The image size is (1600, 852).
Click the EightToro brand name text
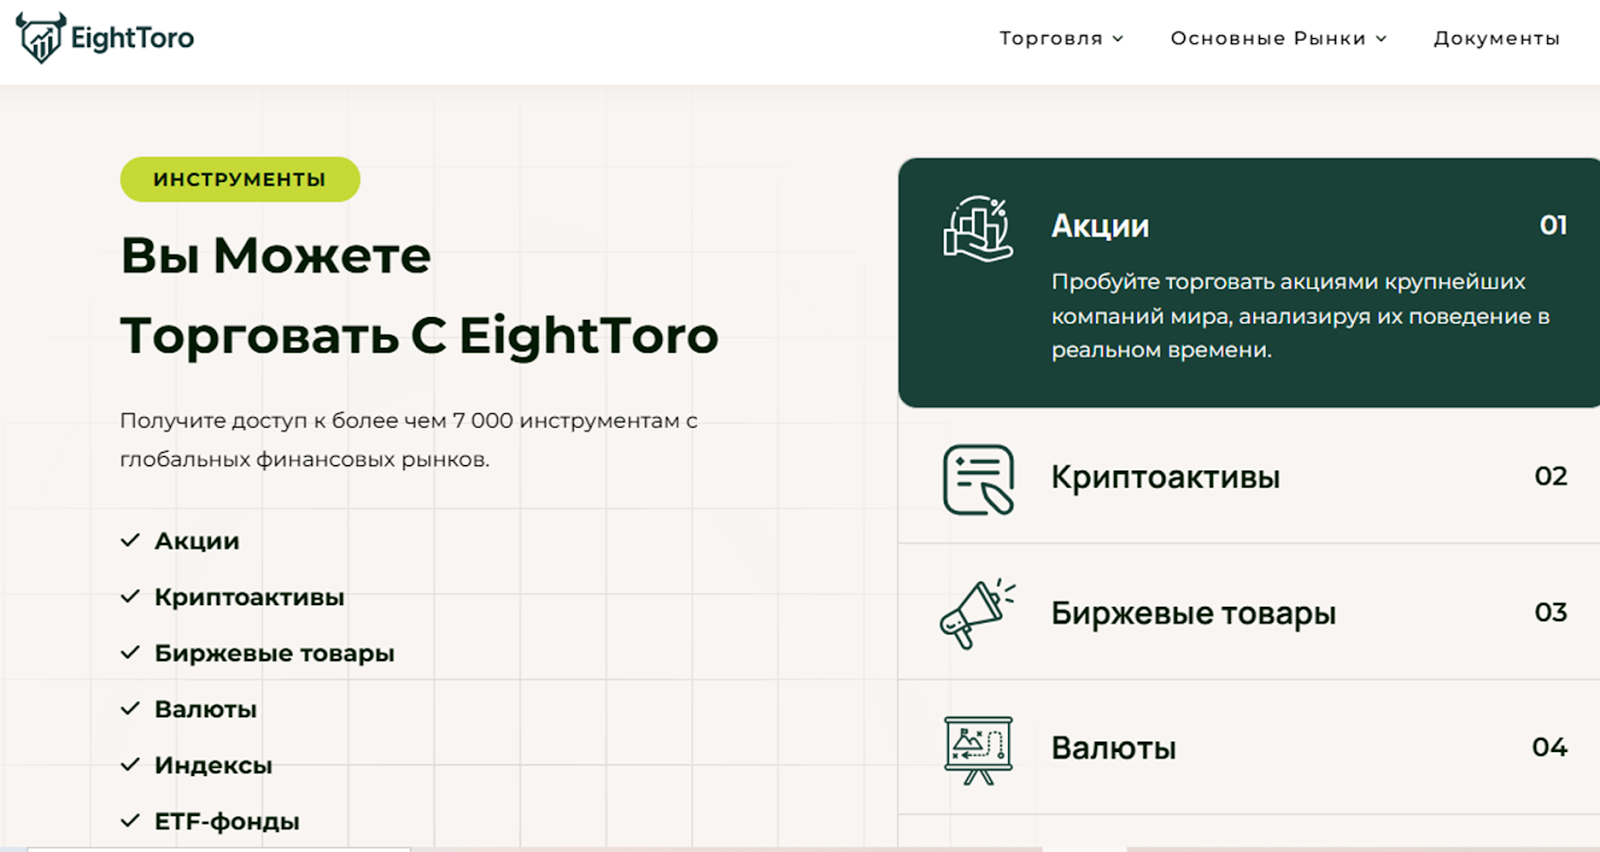[132, 38]
